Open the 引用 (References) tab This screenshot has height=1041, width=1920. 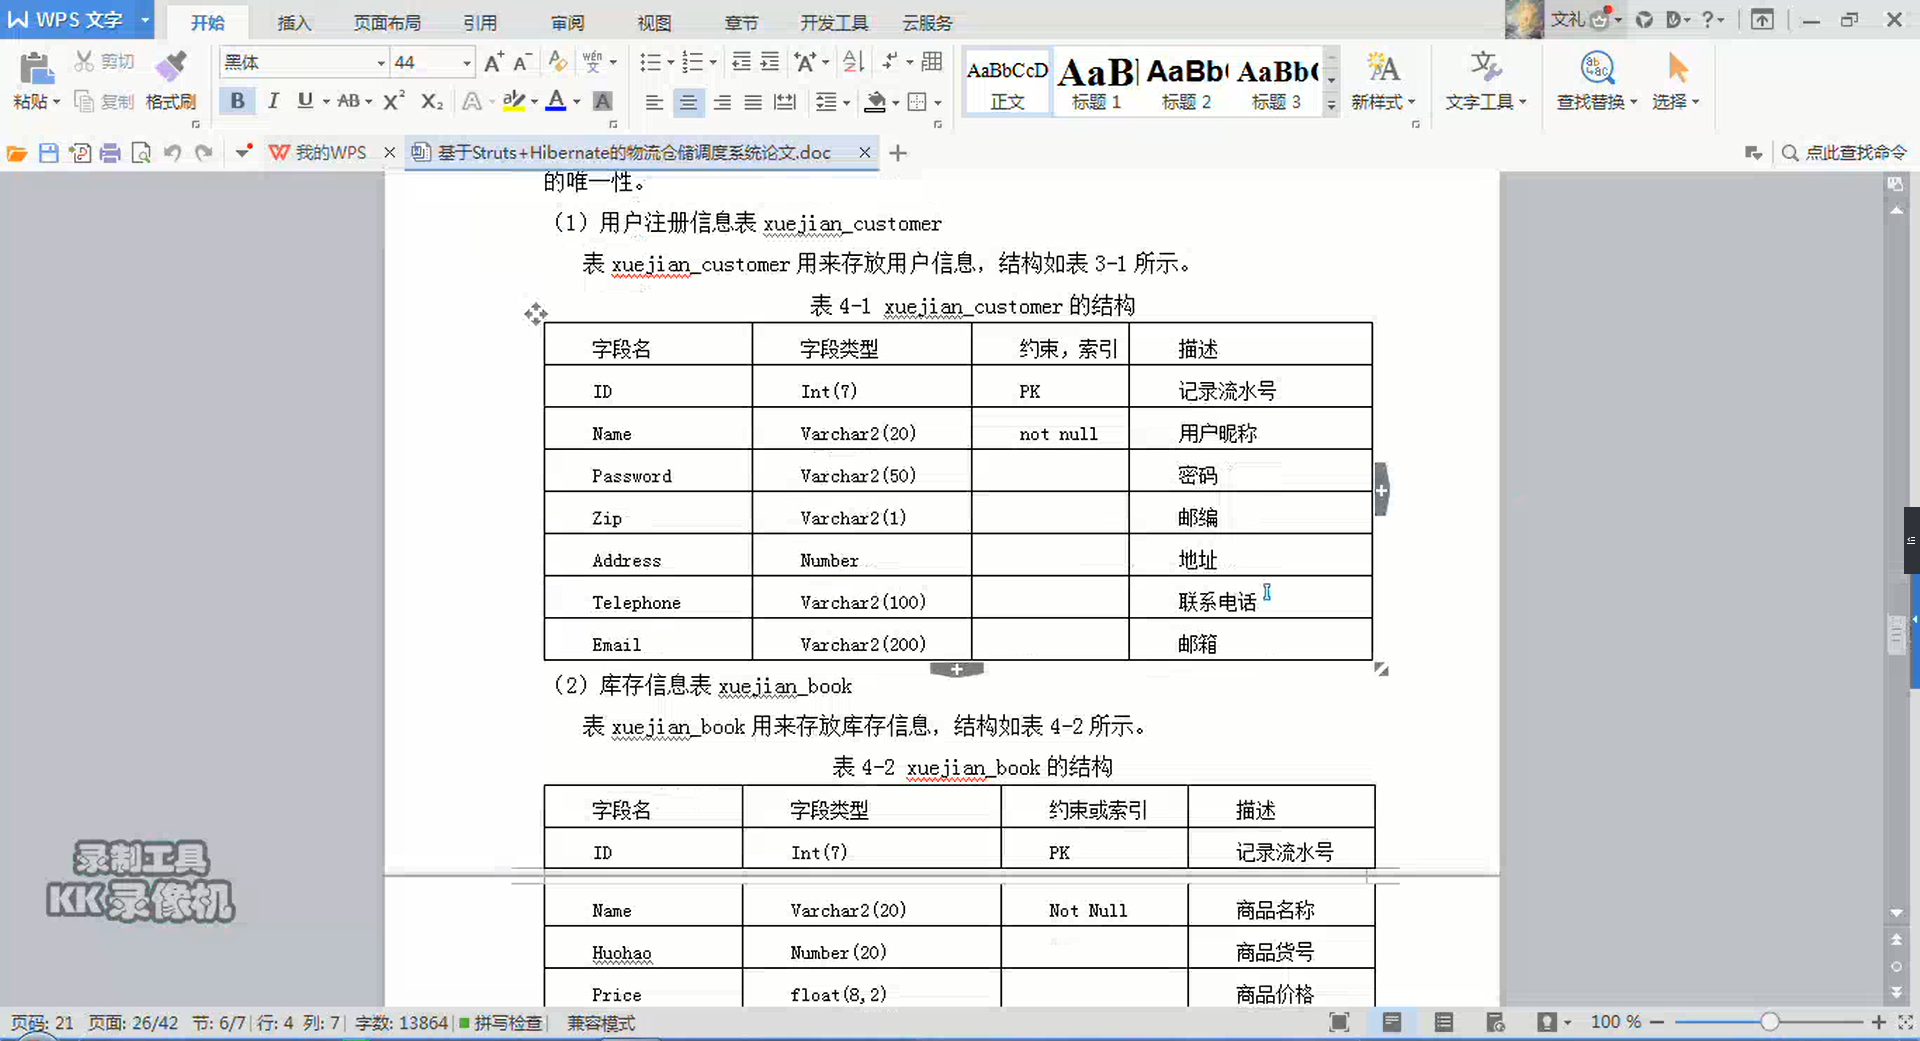(x=480, y=22)
